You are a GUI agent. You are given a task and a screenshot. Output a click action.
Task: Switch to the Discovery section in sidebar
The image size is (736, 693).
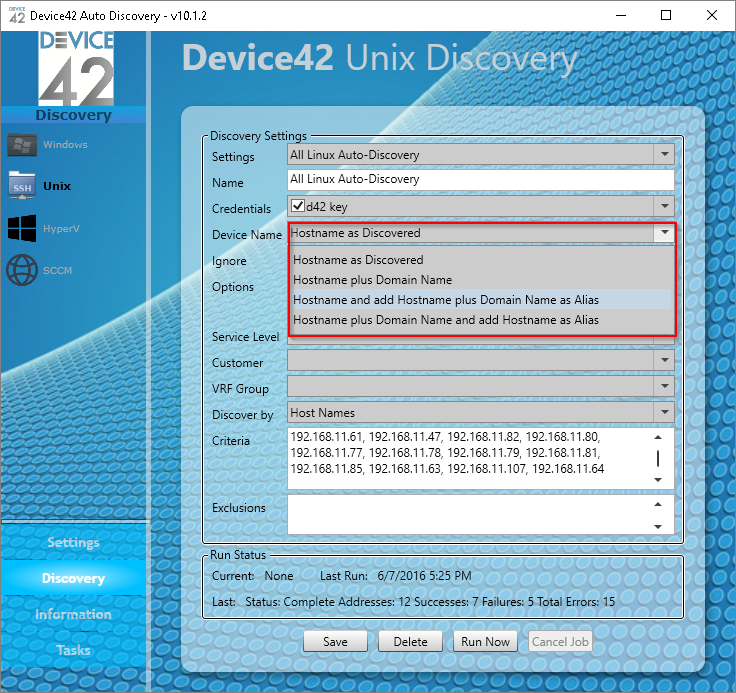click(x=73, y=578)
